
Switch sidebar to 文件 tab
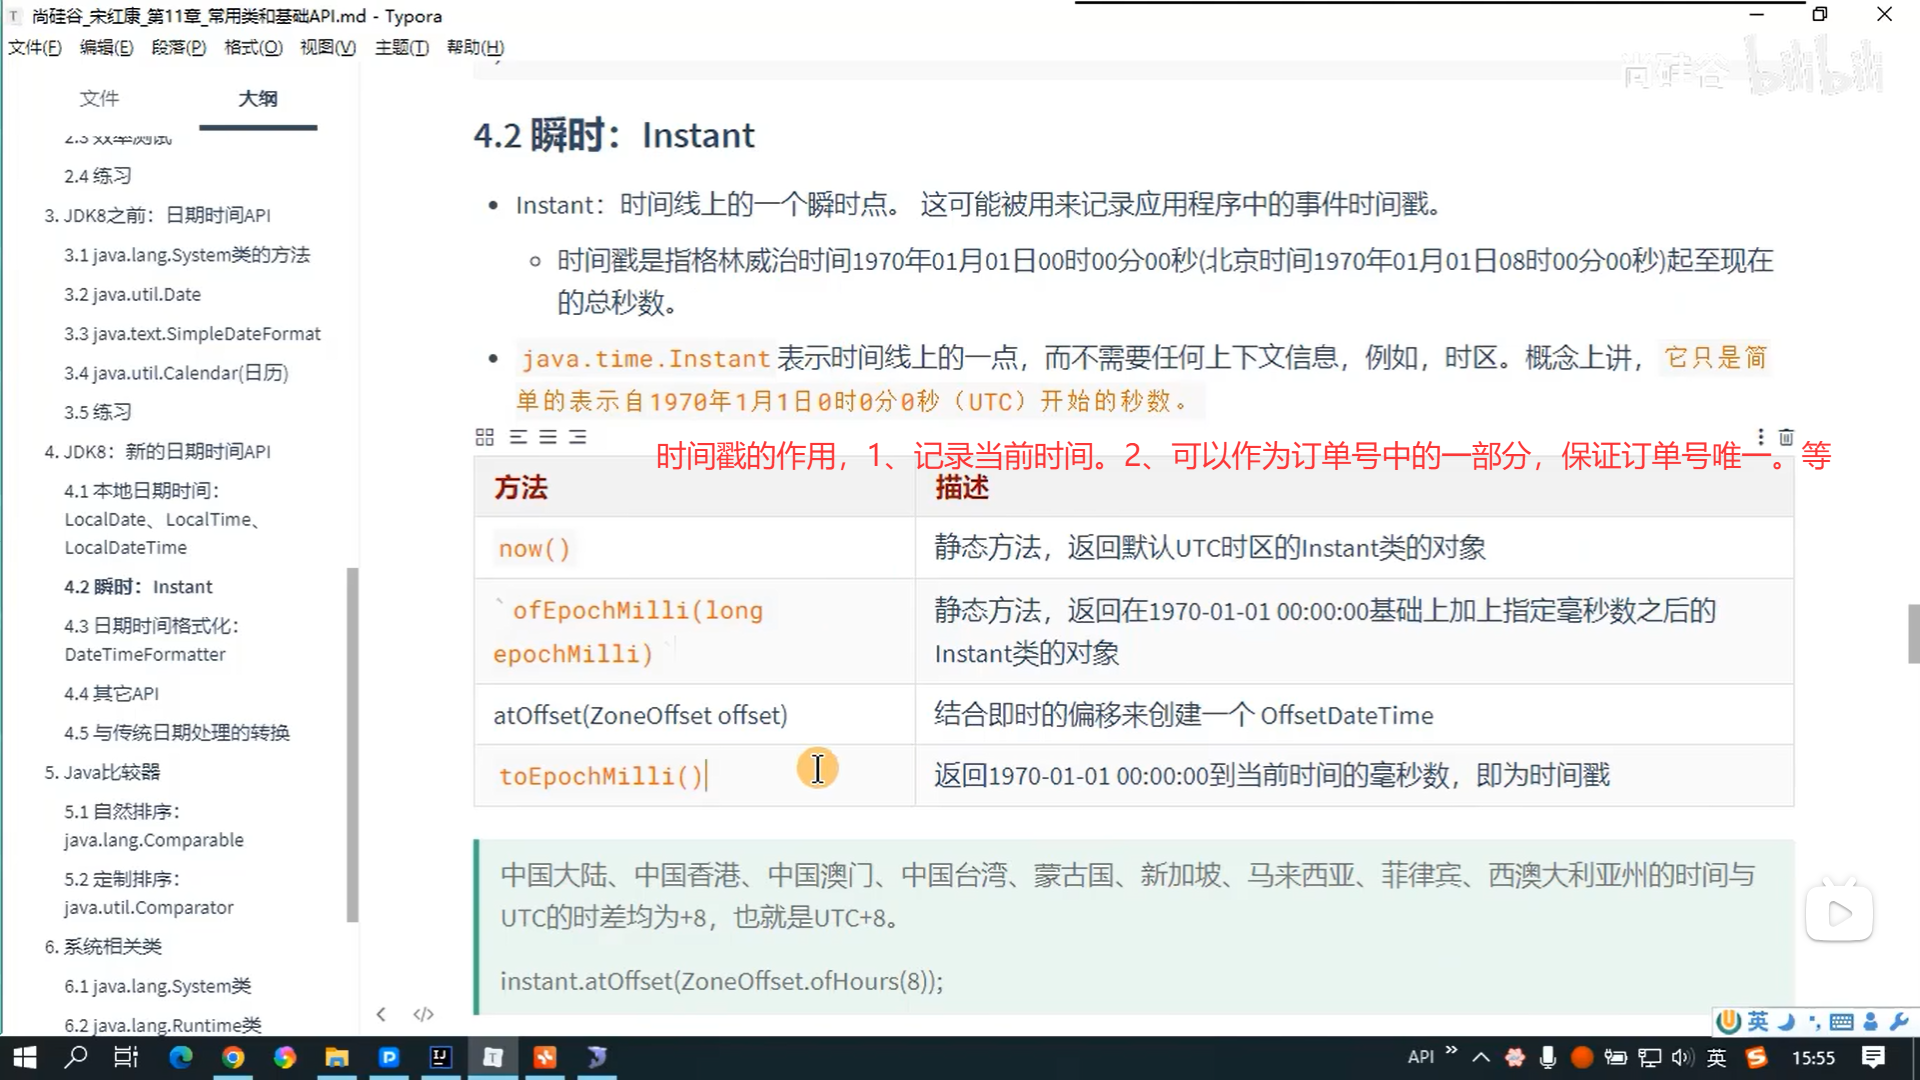tap(99, 98)
